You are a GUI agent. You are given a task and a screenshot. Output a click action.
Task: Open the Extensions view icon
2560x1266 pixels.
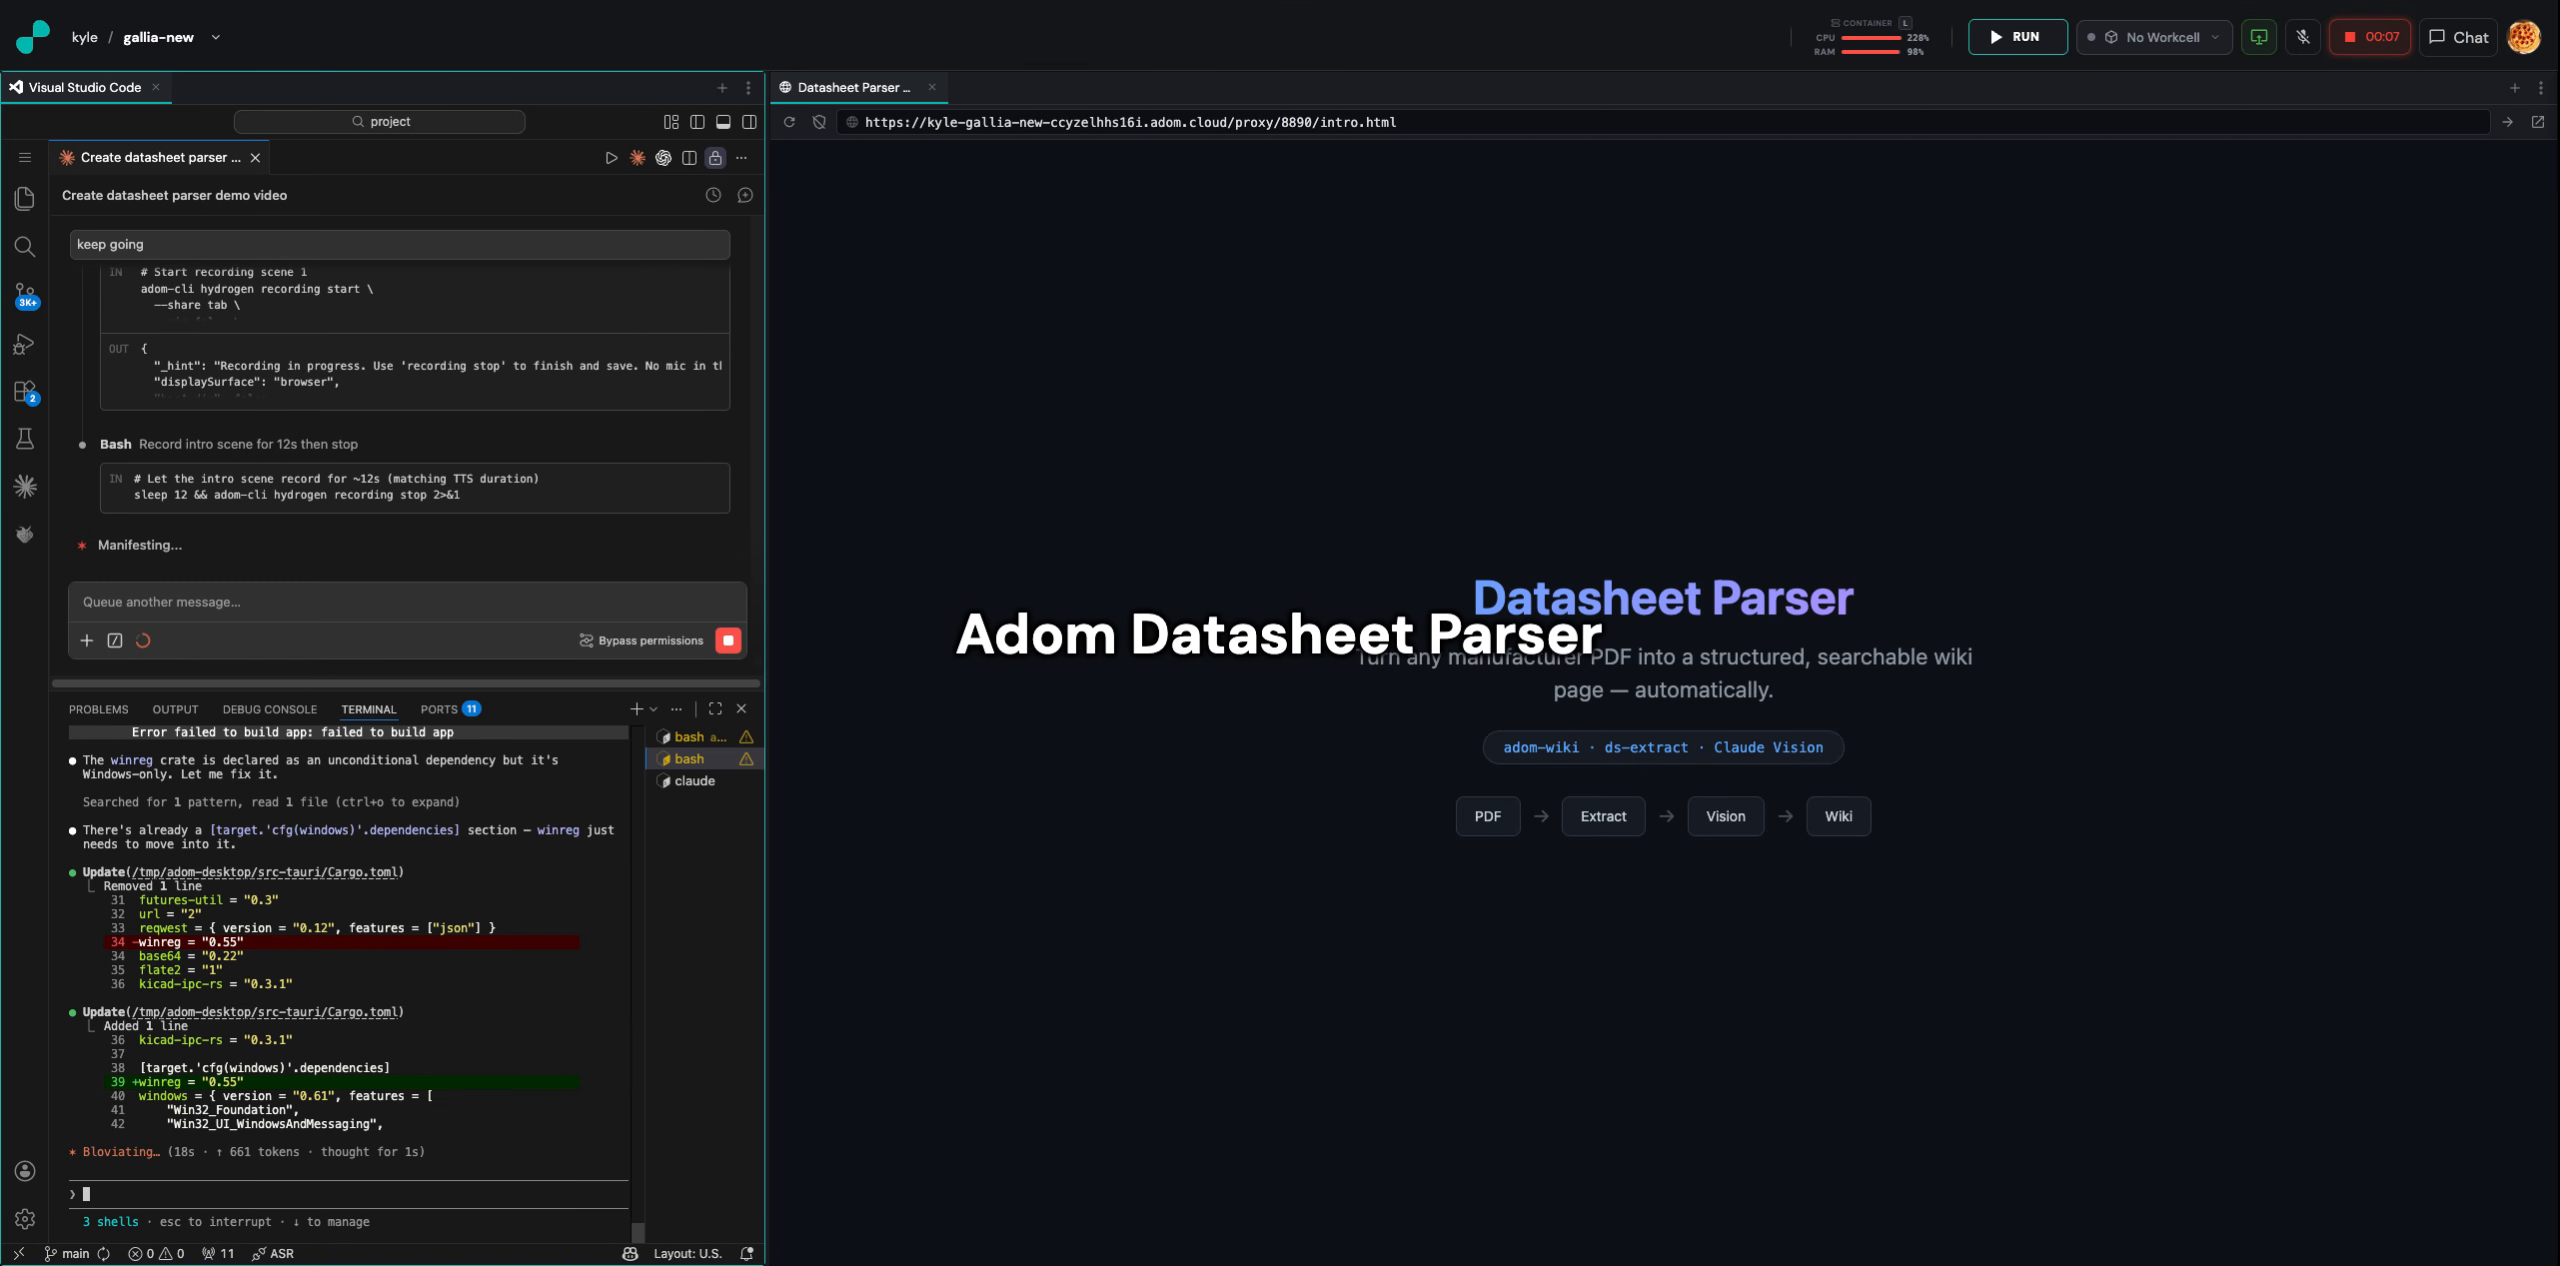(x=25, y=391)
